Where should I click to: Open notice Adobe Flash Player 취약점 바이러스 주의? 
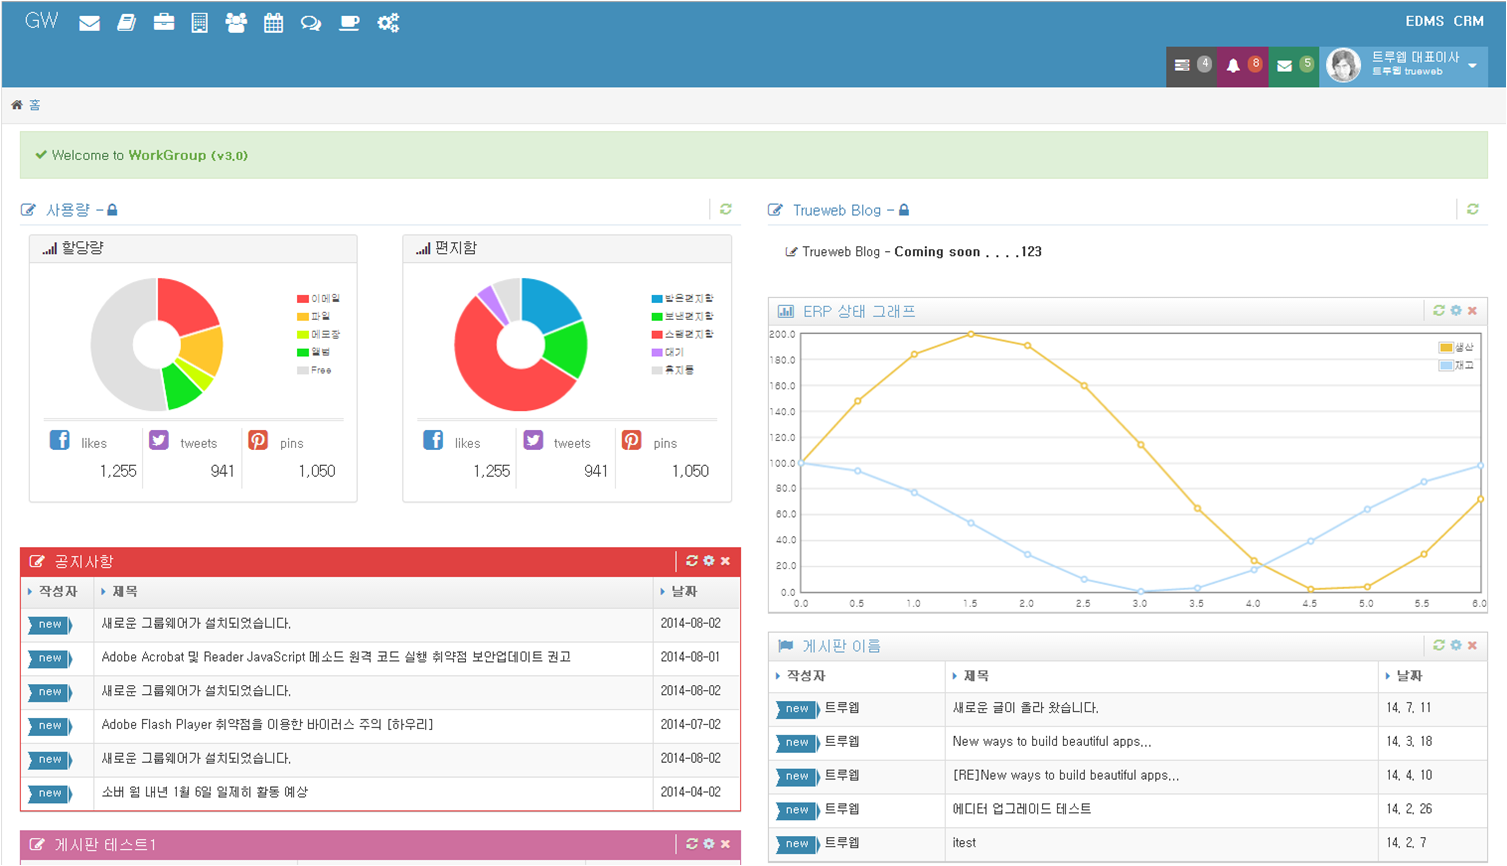pos(267,725)
